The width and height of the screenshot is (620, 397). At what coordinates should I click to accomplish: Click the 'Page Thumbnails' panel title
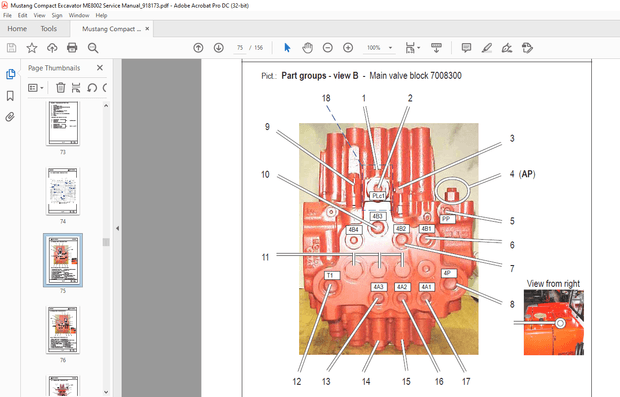[54, 68]
